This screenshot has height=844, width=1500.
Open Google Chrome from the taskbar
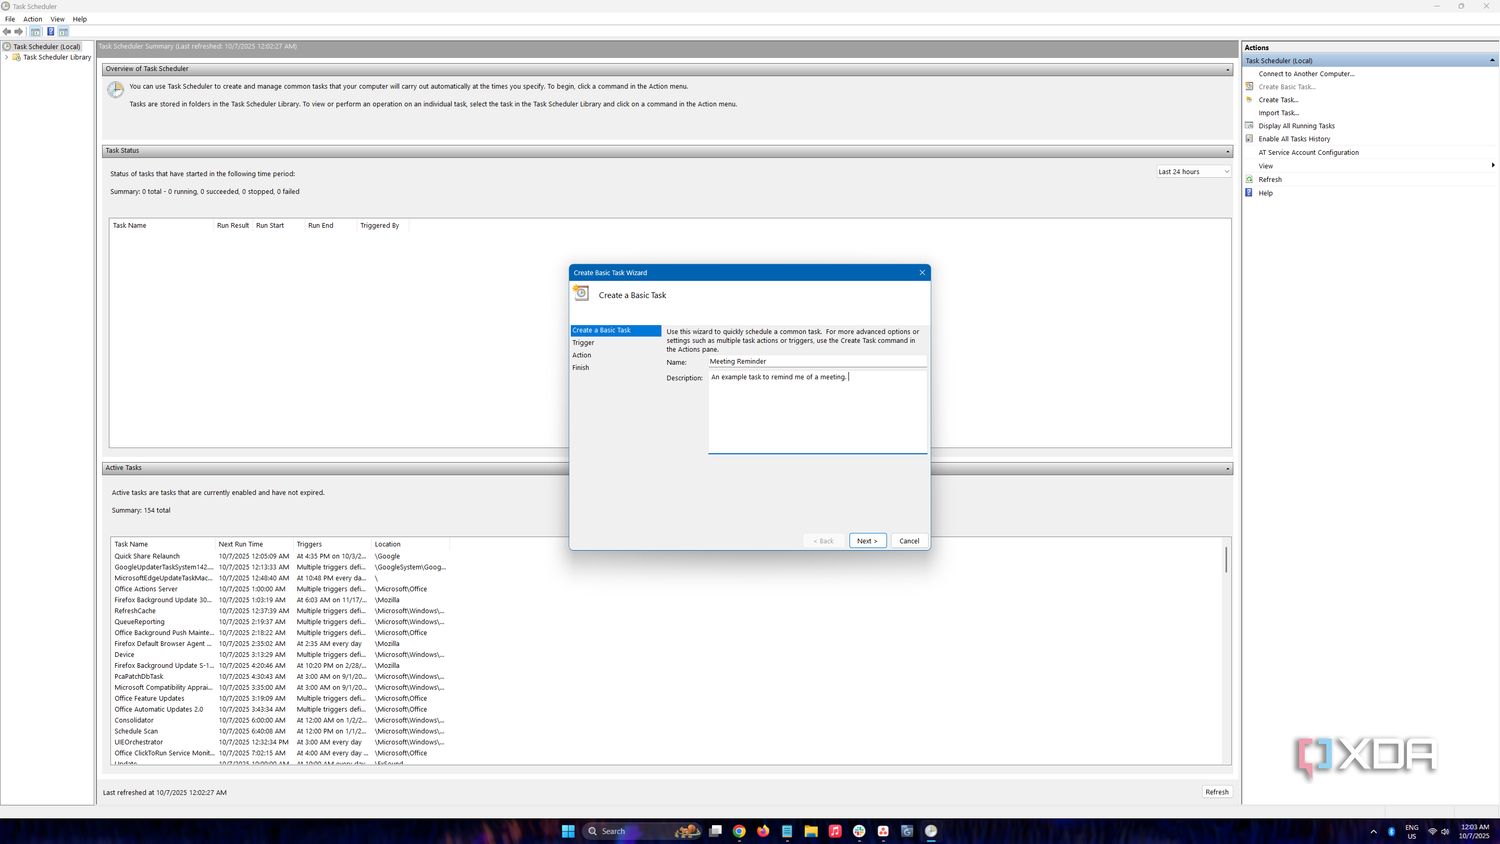click(739, 831)
